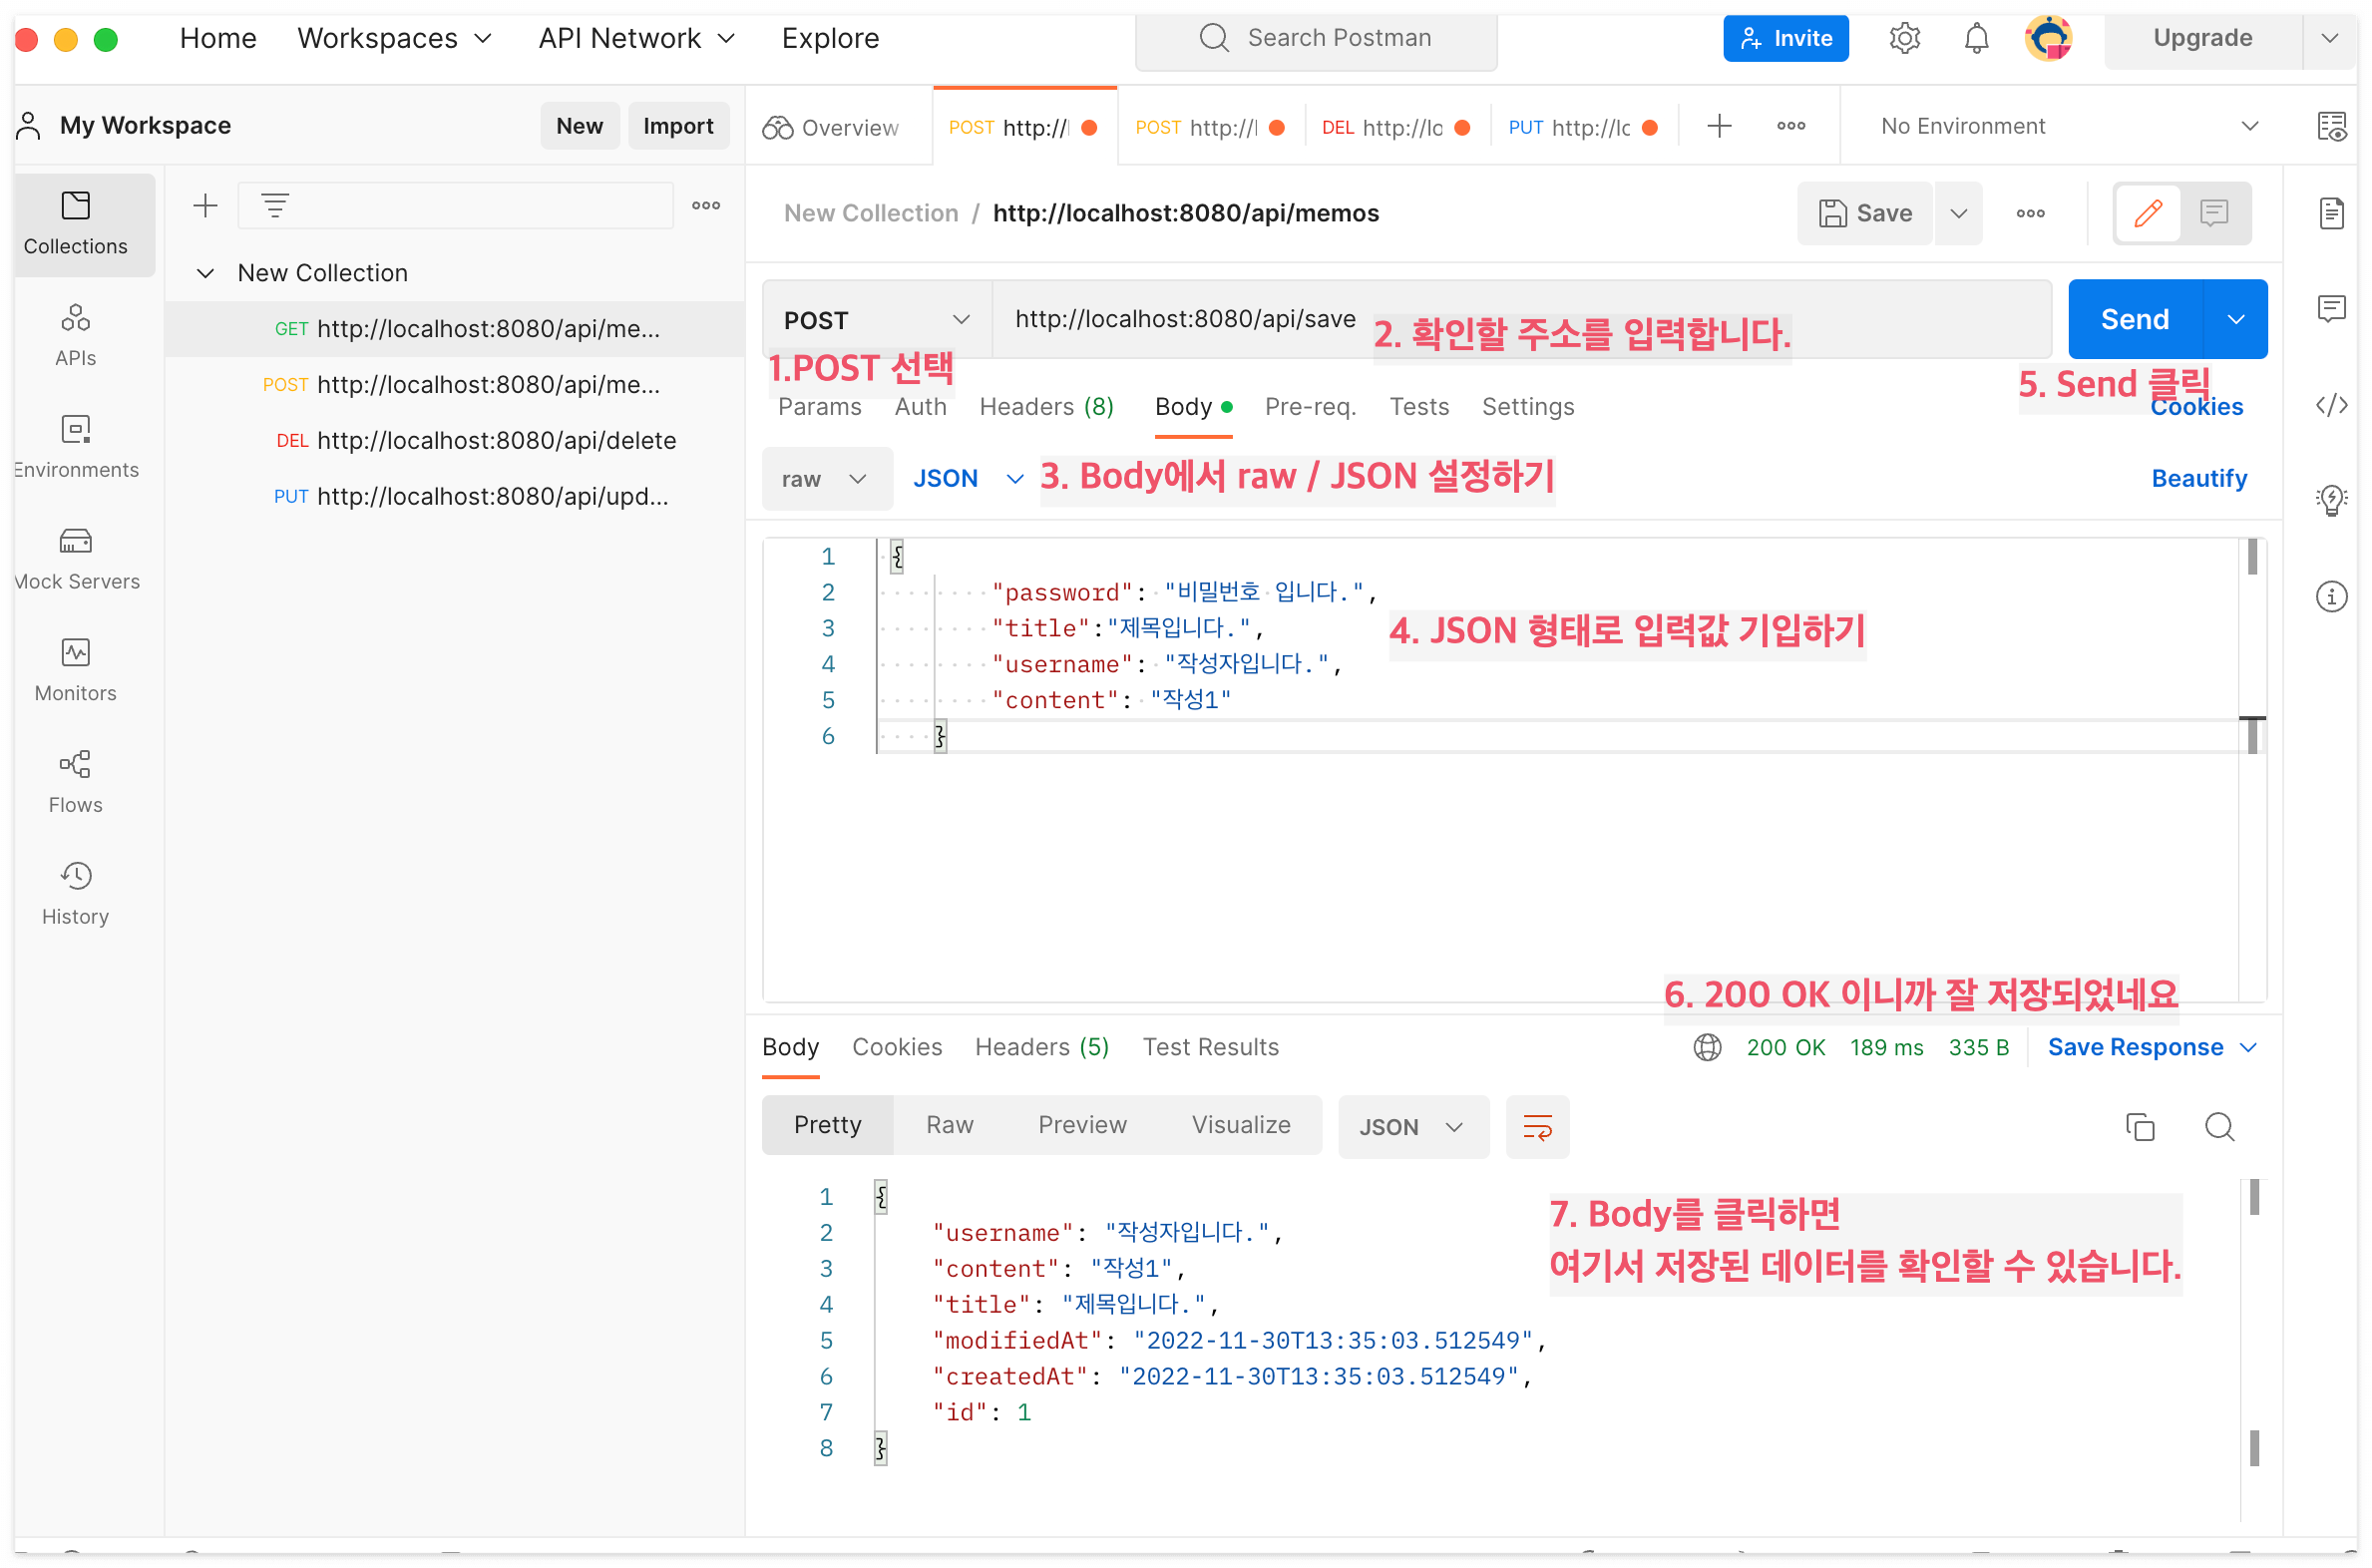
Task: Open the Mock Servers sidebar panel
Action: [x=76, y=558]
